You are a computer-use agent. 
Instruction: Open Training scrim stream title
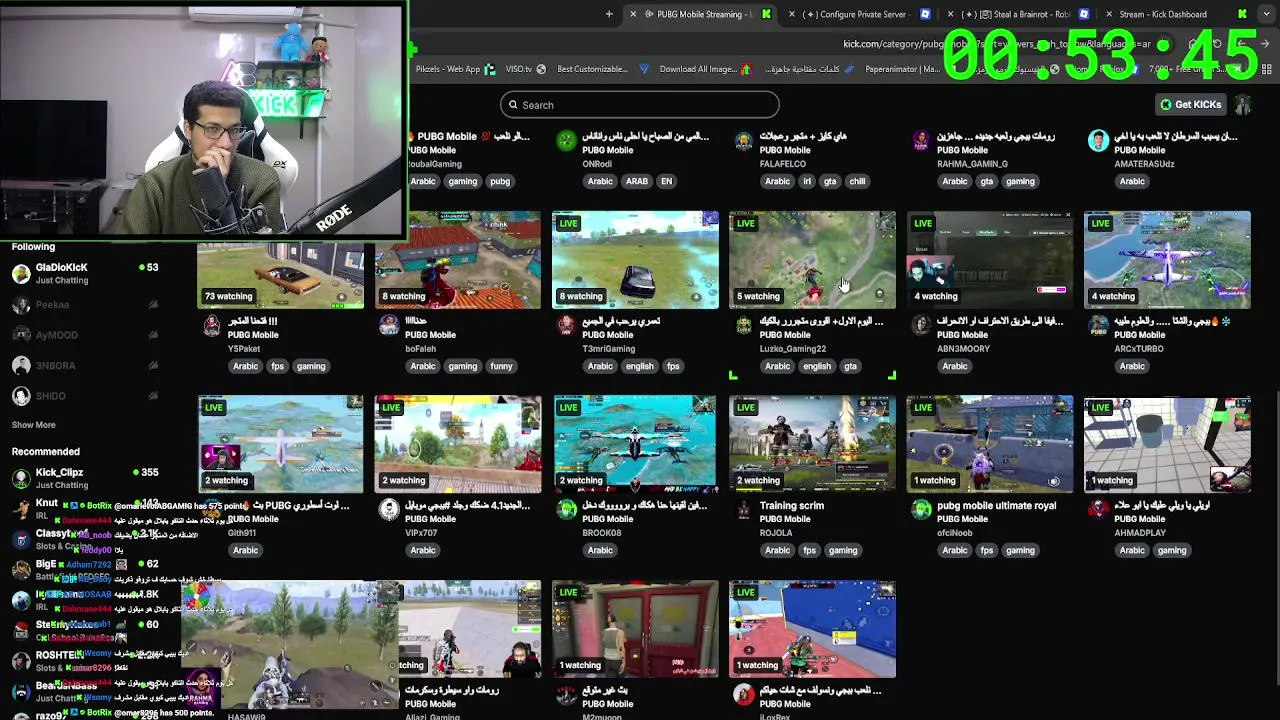(x=792, y=506)
